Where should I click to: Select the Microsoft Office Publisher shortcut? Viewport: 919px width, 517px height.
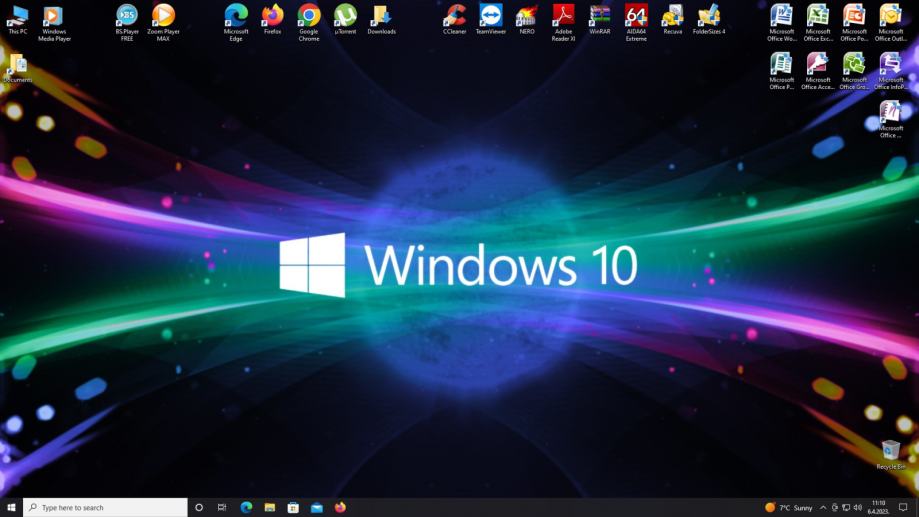[781, 72]
